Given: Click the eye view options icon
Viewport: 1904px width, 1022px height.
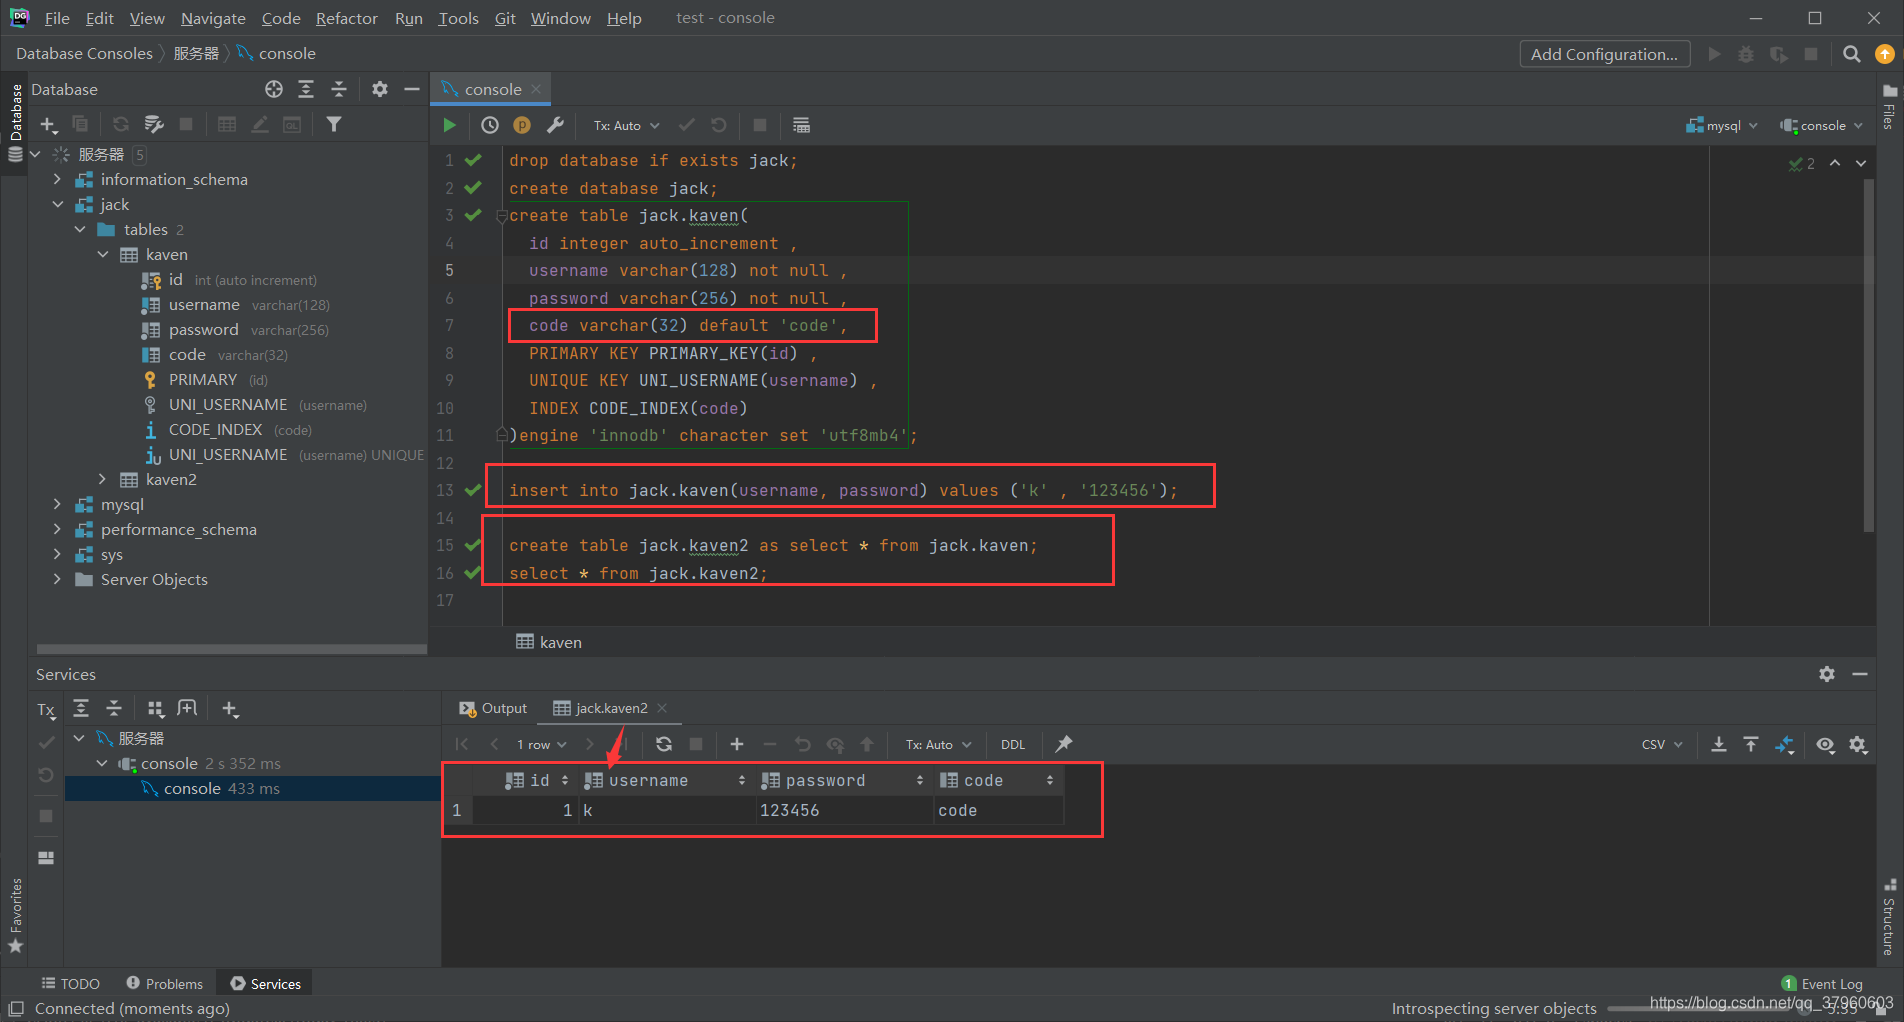Looking at the screenshot, I should point(1825,744).
